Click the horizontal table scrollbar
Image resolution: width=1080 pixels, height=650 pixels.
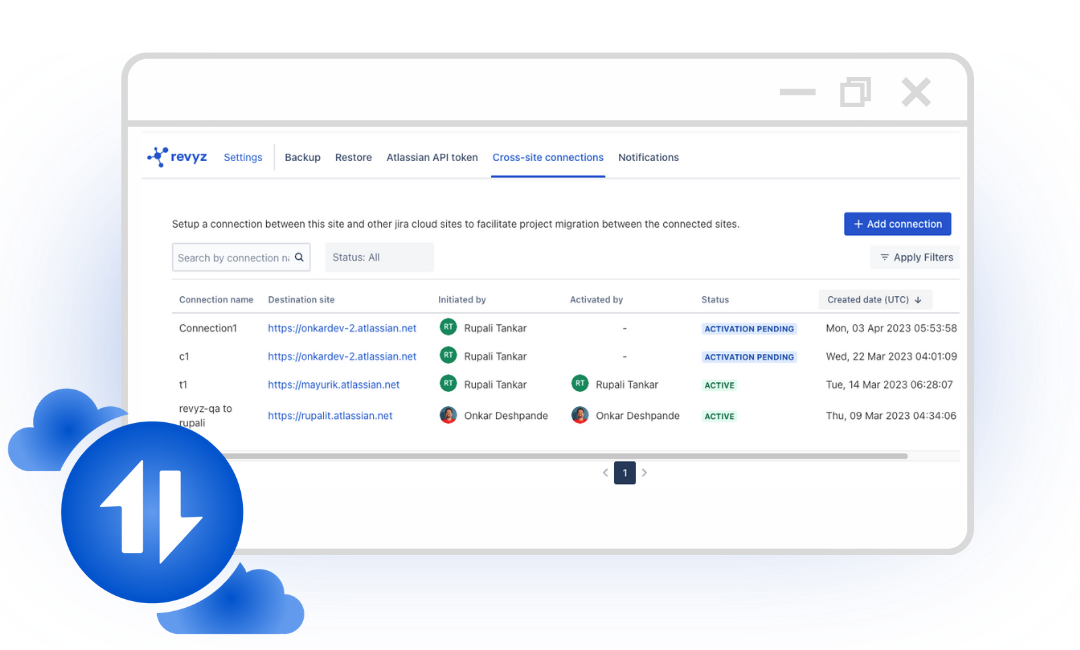point(560,456)
